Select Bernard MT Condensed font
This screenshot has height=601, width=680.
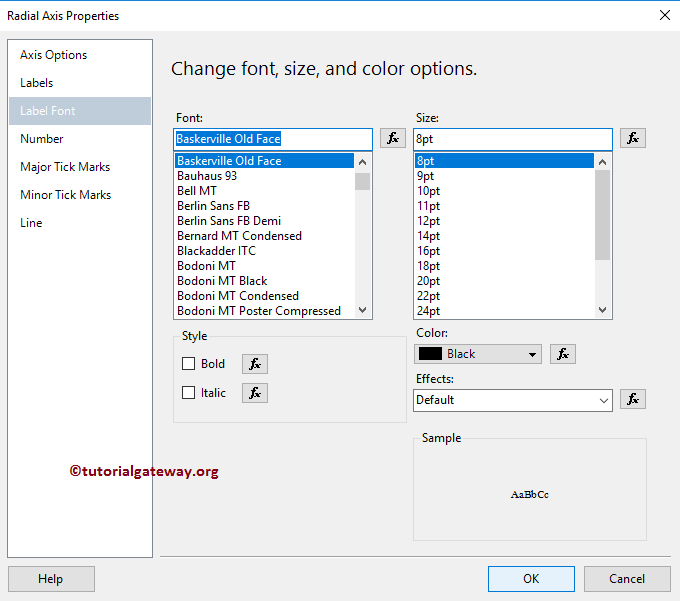click(x=265, y=236)
